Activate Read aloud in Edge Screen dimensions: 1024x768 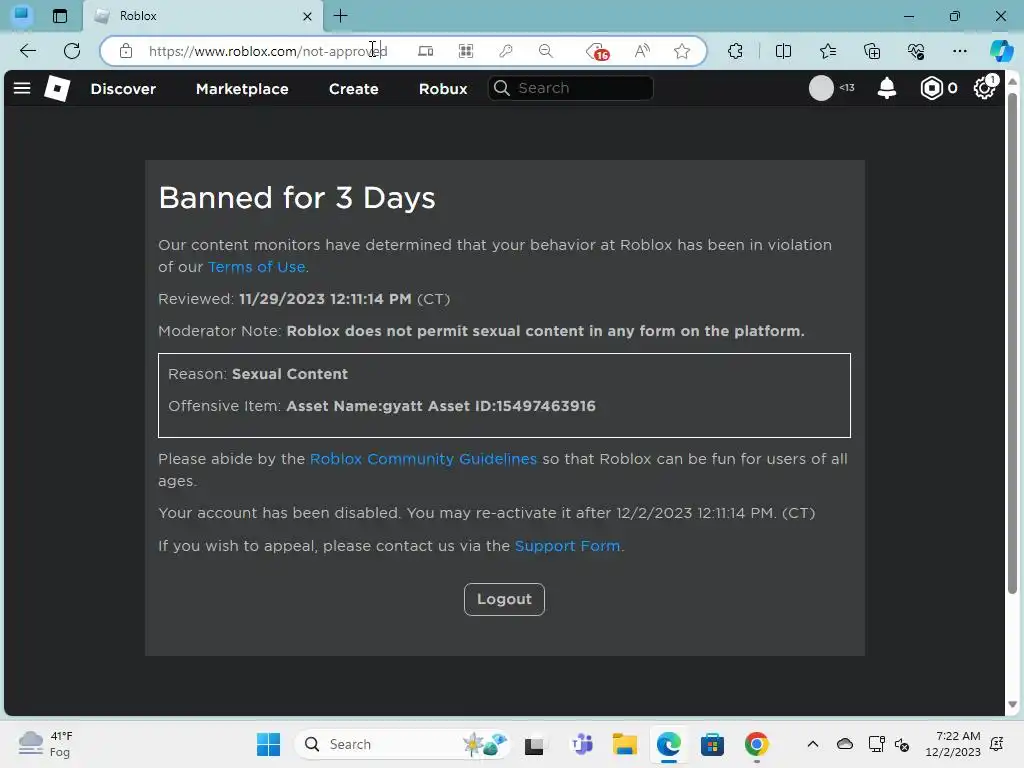(643, 51)
